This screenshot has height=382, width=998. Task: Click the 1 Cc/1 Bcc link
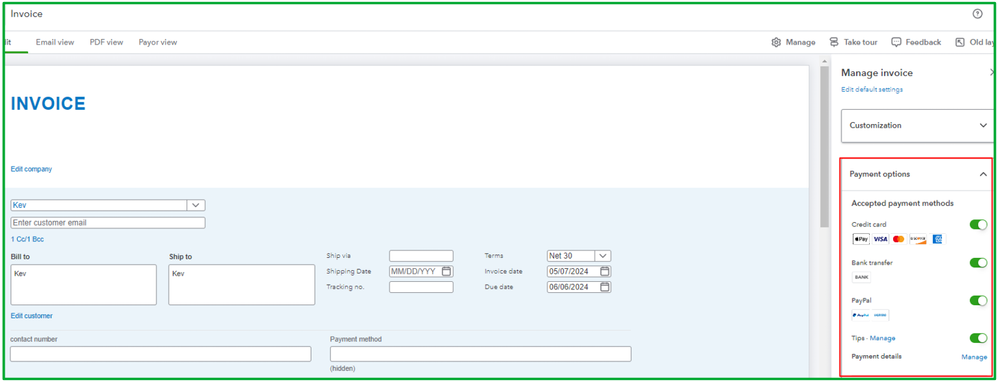(27, 239)
